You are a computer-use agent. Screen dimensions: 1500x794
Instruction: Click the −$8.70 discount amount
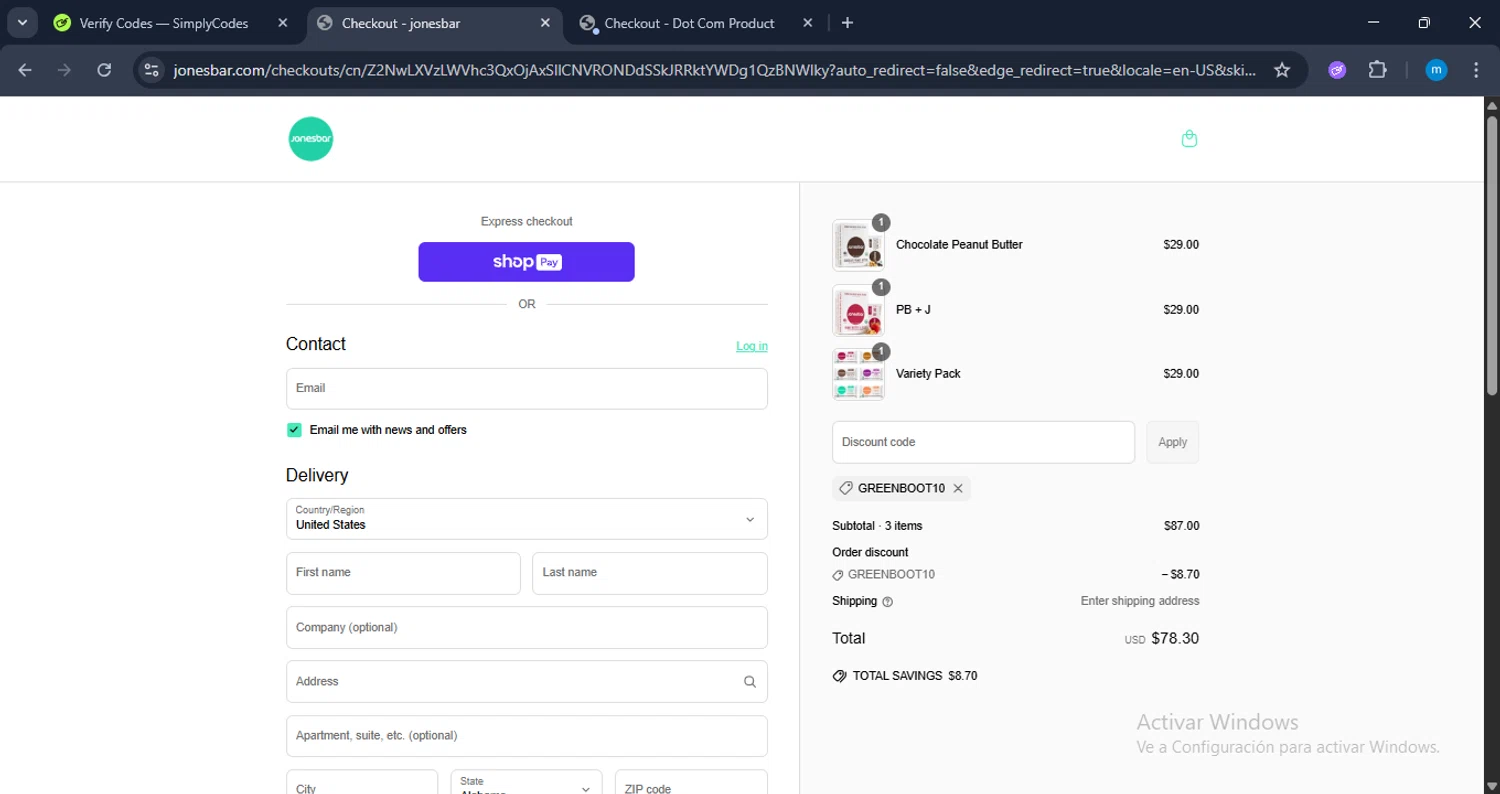pos(1180,575)
